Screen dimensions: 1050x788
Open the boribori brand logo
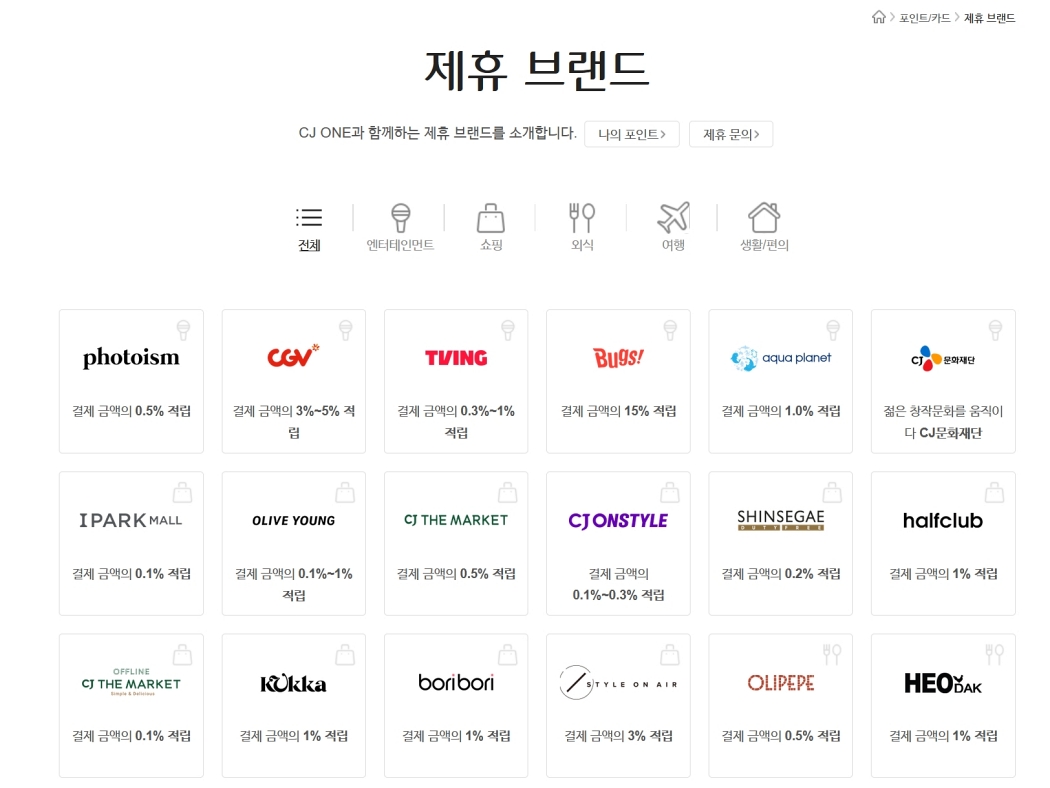[456, 682]
